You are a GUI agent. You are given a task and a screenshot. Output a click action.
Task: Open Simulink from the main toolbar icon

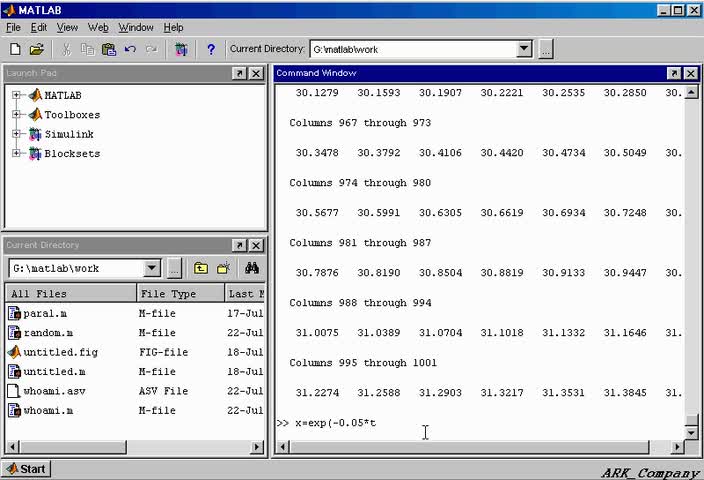[181, 49]
